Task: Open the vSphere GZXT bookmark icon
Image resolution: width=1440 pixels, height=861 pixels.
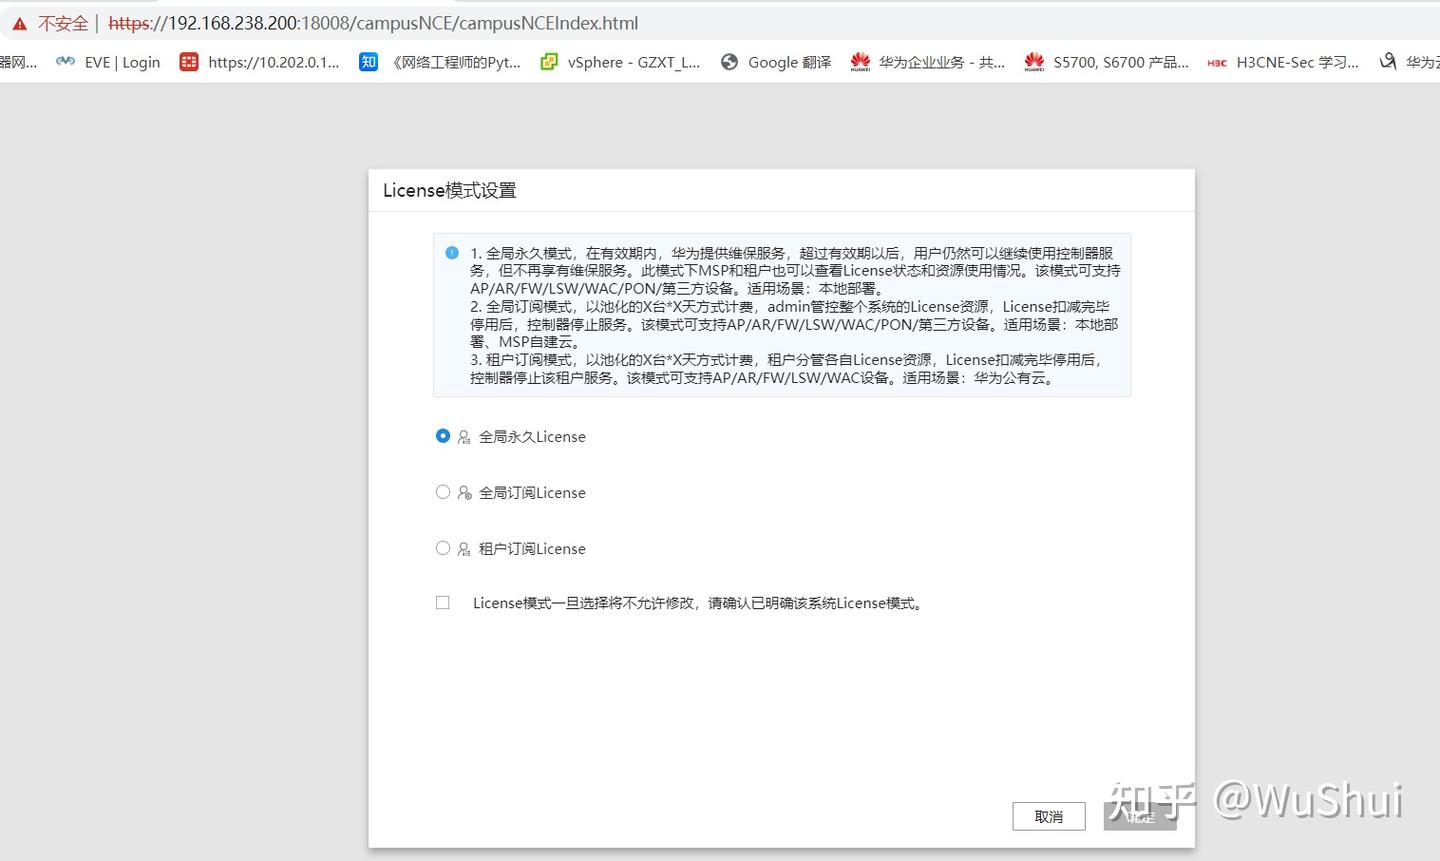Action: [548, 61]
